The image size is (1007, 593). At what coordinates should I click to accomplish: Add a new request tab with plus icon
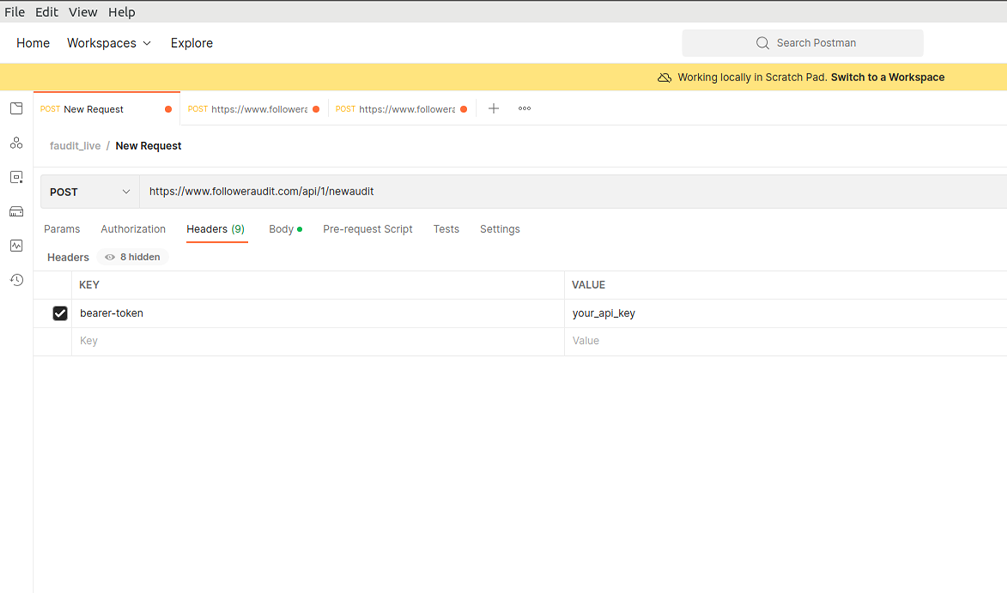493,109
